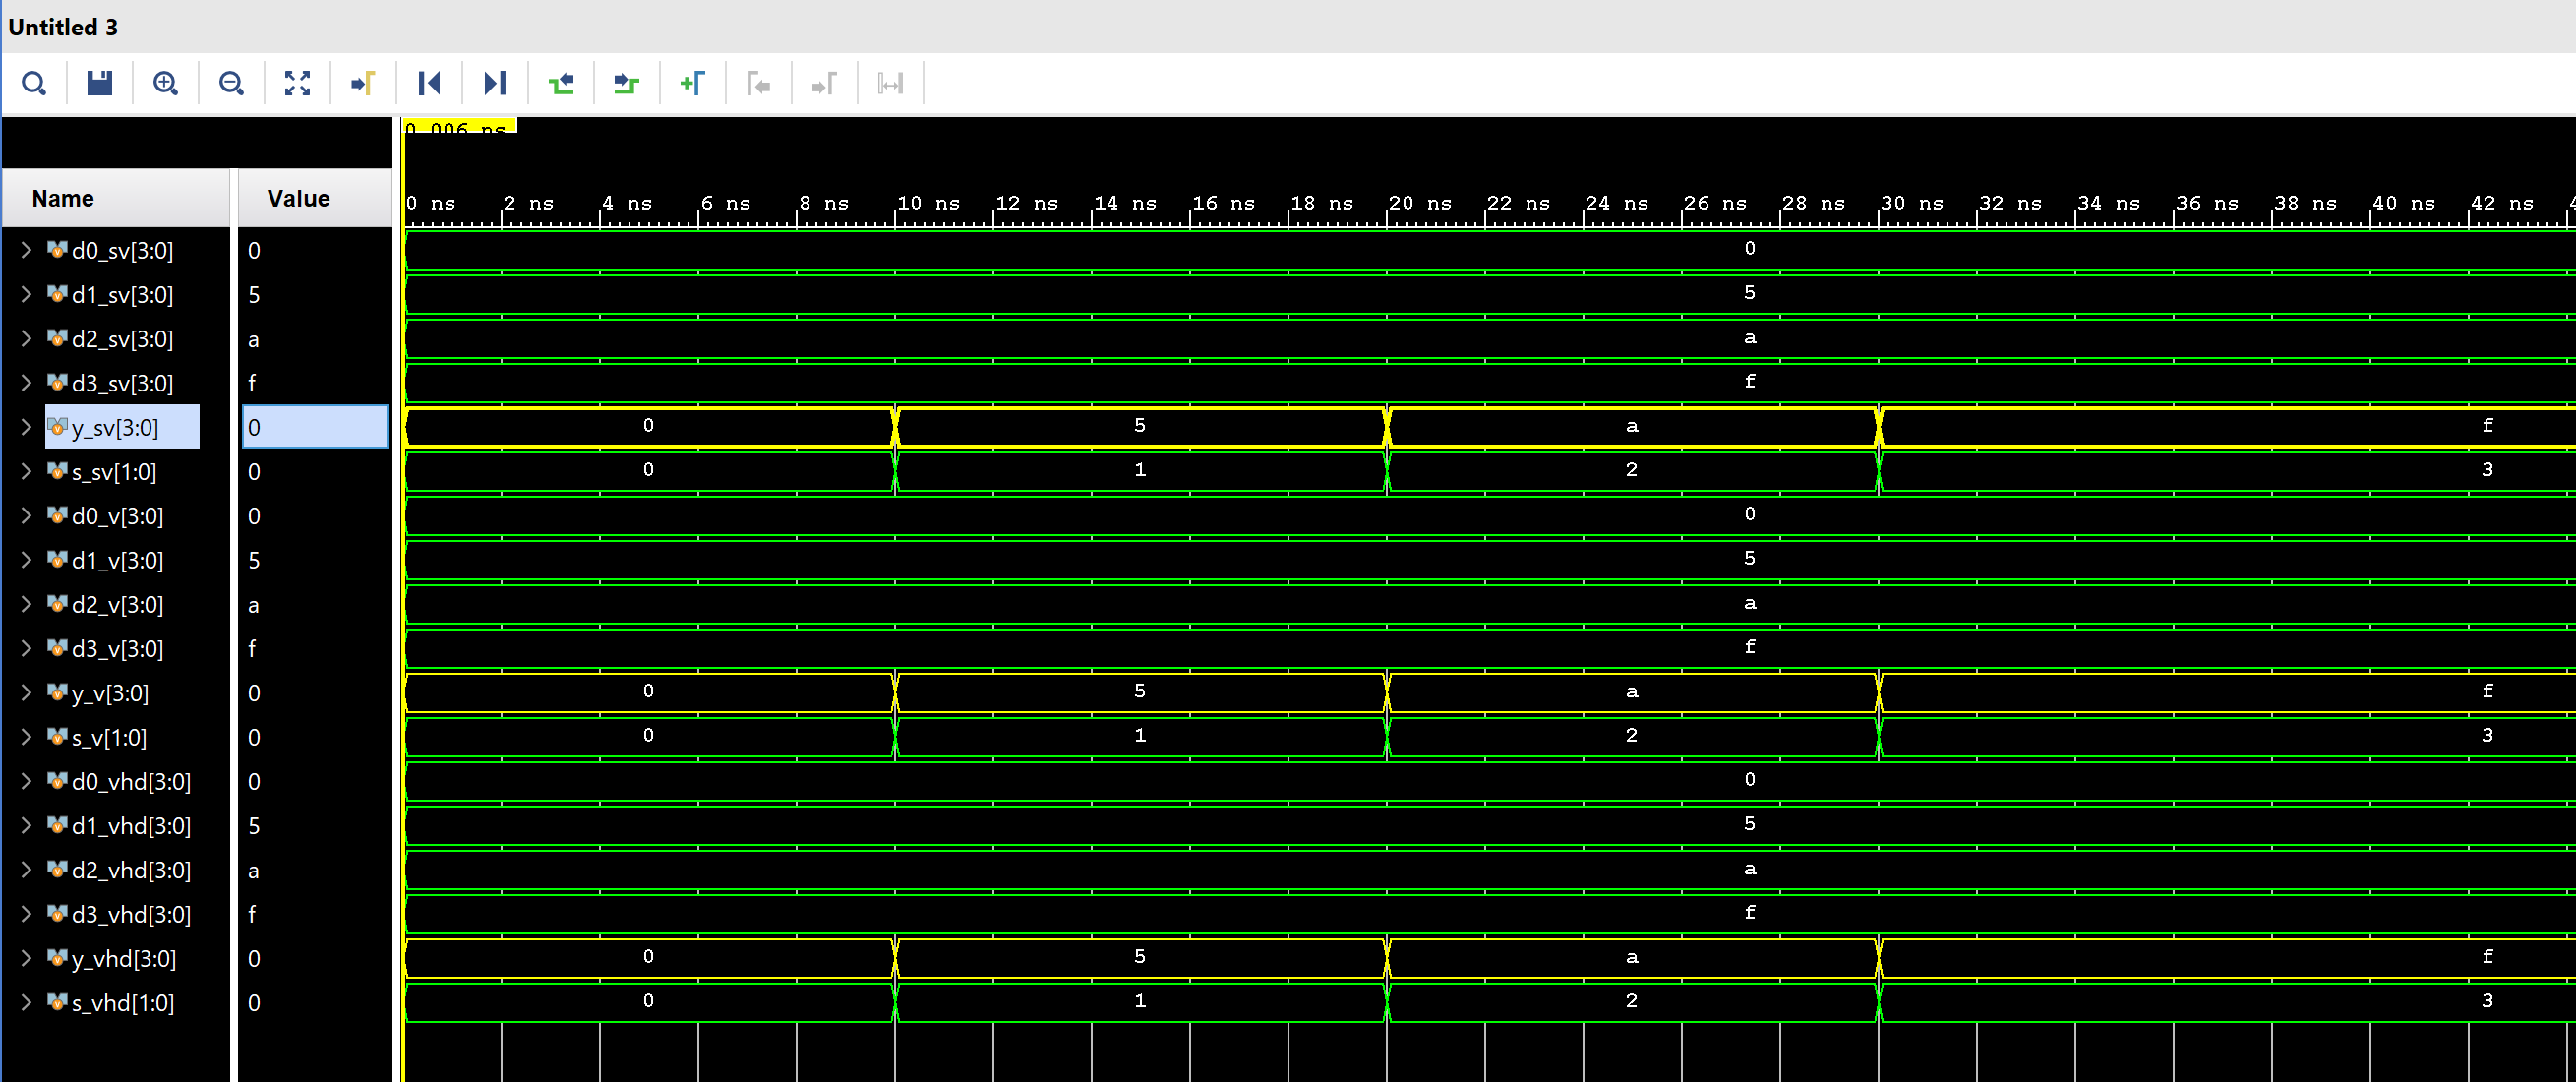Jump to the end time
This screenshot has height=1082, width=2576.
point(495,83)
